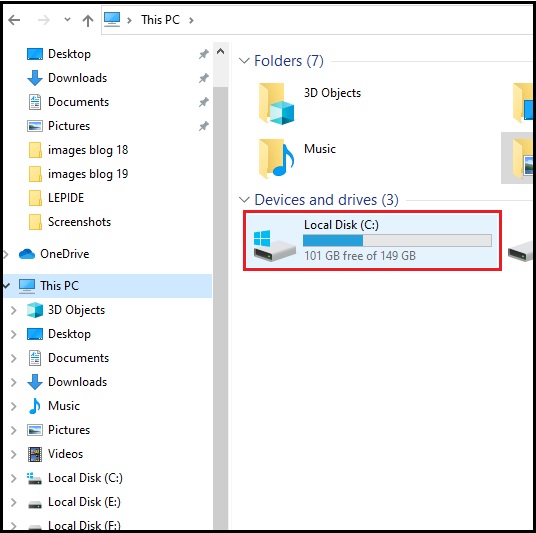The width and height of the screenshot is (536, 533).
Task: Click the Folders (7) group header
Action: (x=289, y=61)
